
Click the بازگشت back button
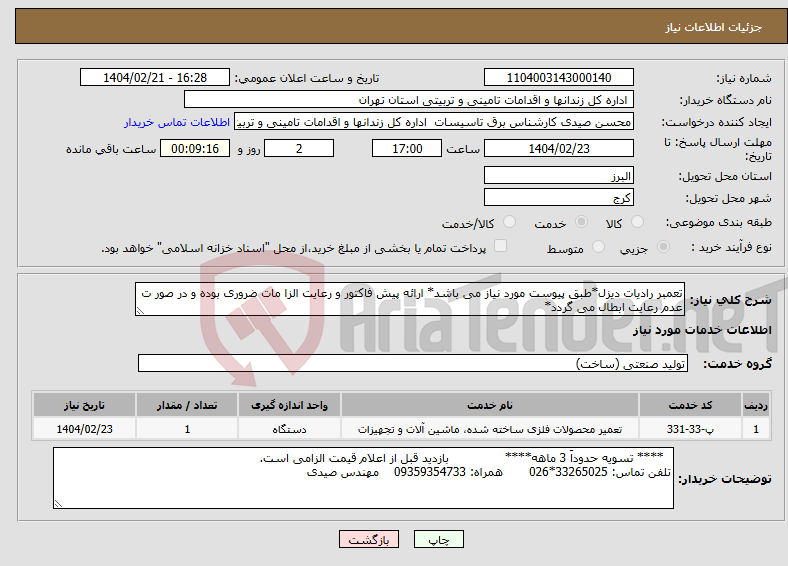click(x=369, y=539)
